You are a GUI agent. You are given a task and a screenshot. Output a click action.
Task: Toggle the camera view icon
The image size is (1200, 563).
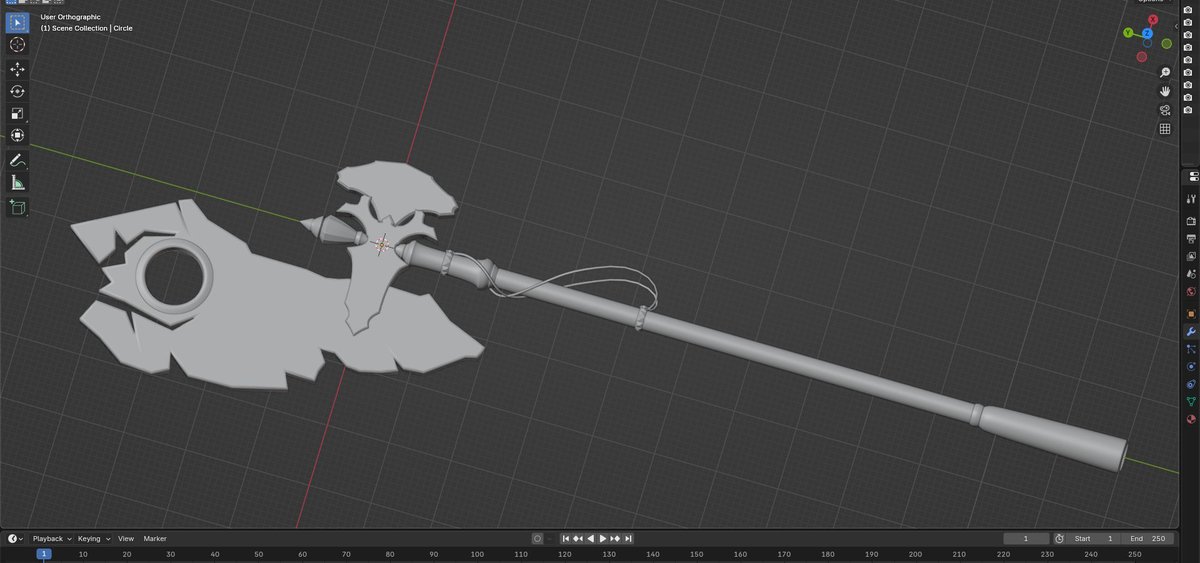(x=1165, y=110)
